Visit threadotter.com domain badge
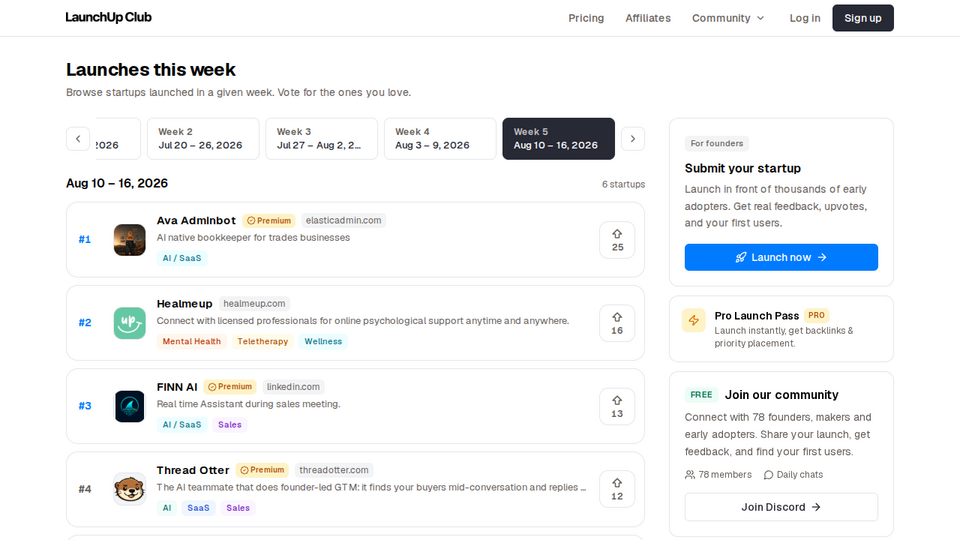Screen dimensions: 960x540 pyautogui.click(x=334, y=470)
